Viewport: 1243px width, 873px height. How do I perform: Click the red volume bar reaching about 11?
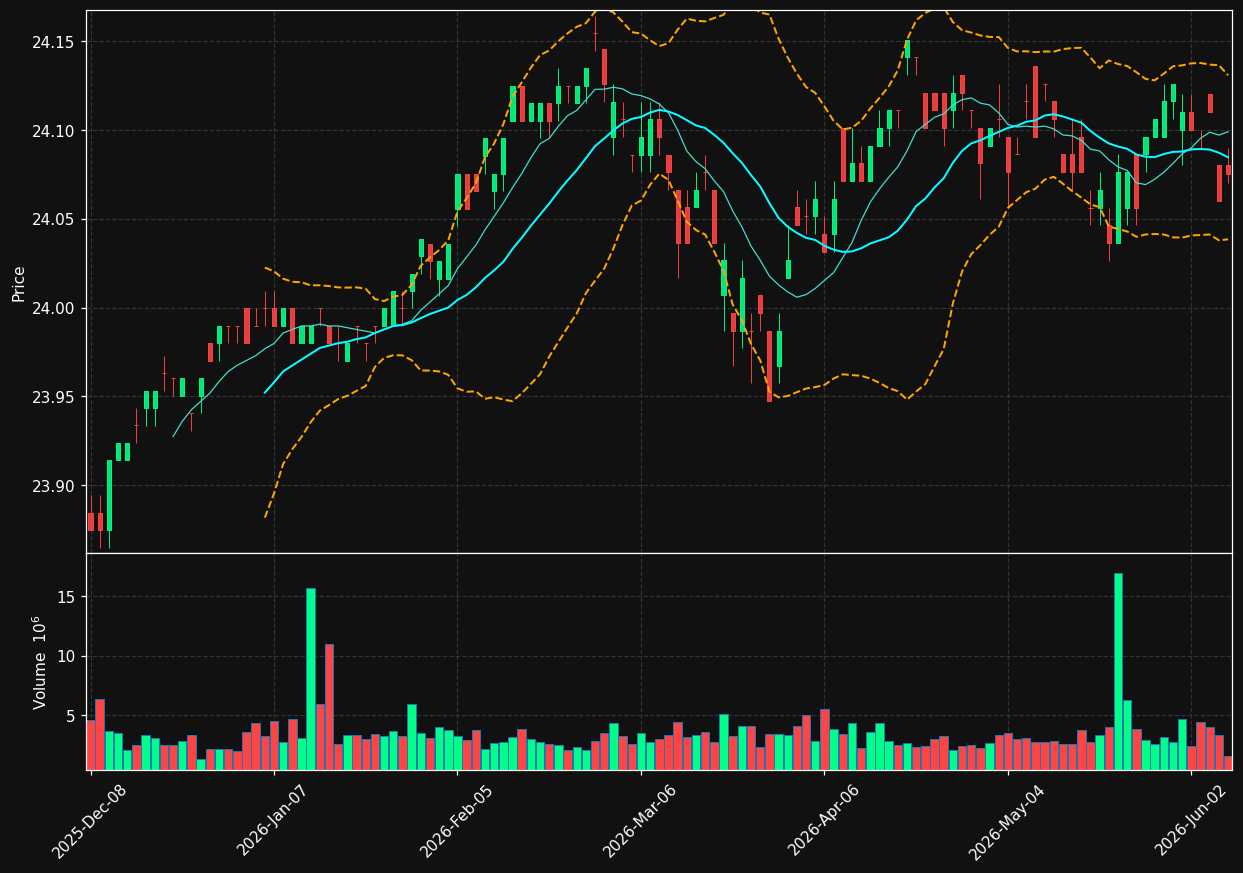click(x=329, y=707)
